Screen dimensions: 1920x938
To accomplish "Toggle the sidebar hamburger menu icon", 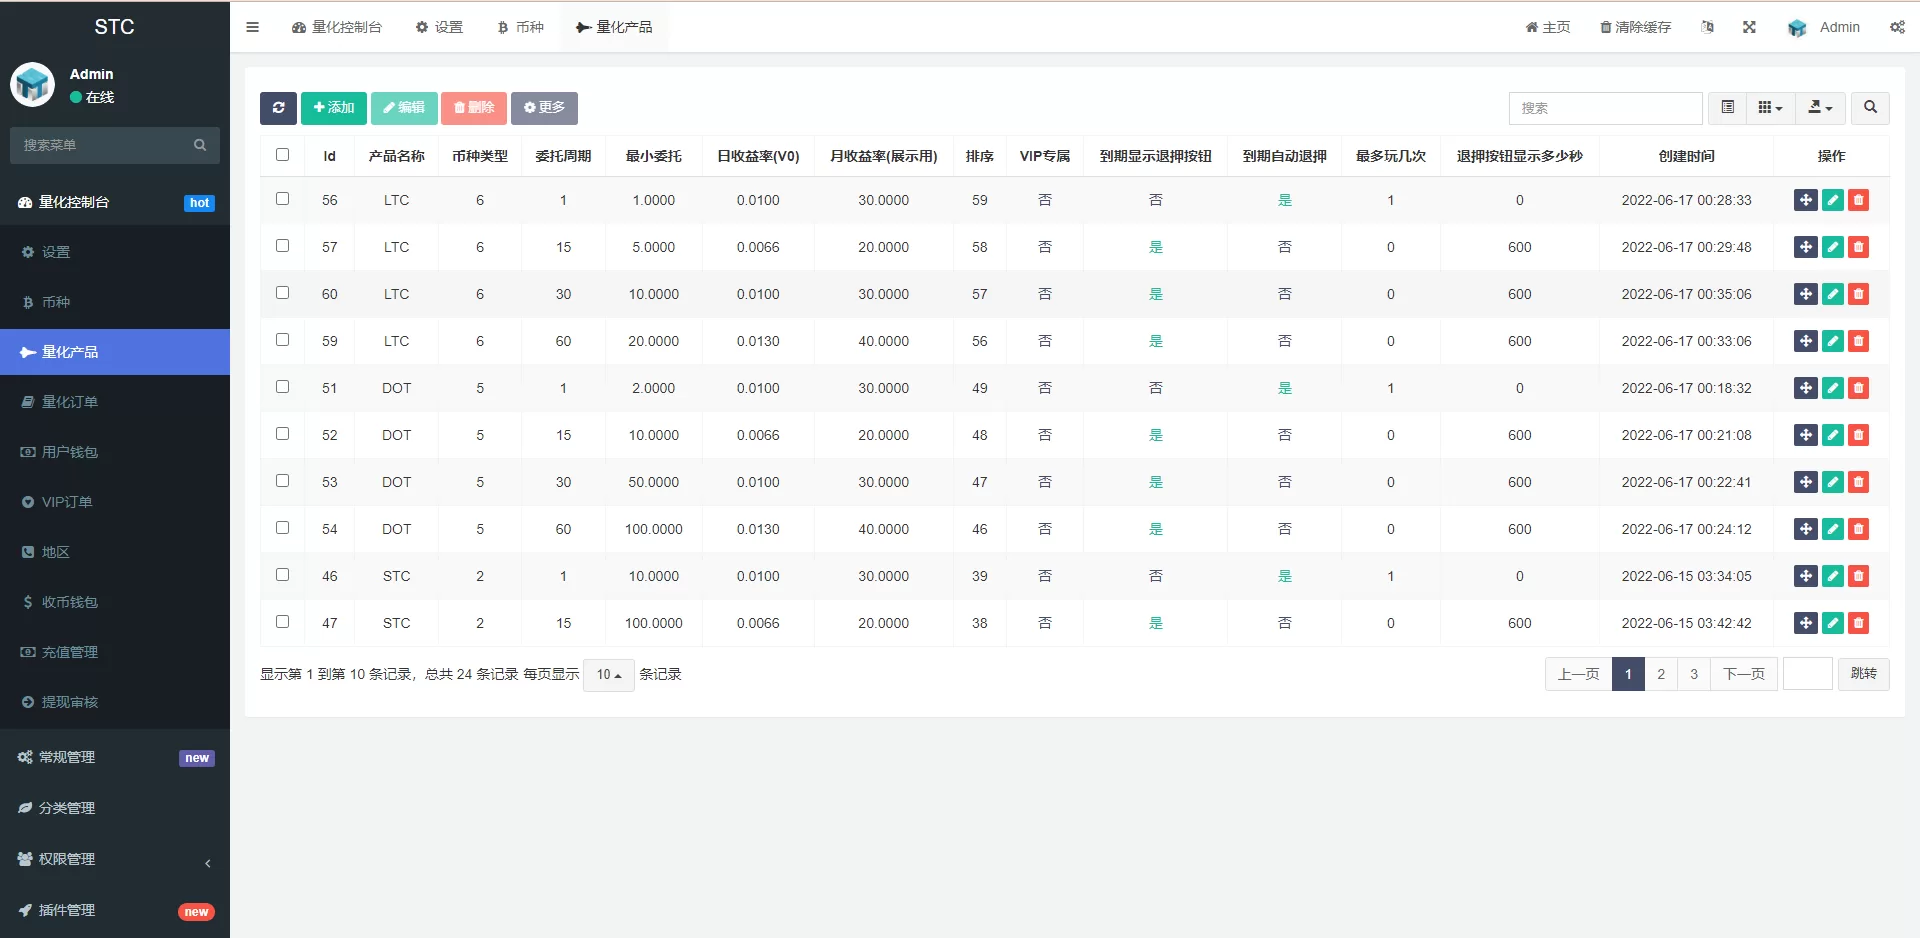I will [252, 27].
